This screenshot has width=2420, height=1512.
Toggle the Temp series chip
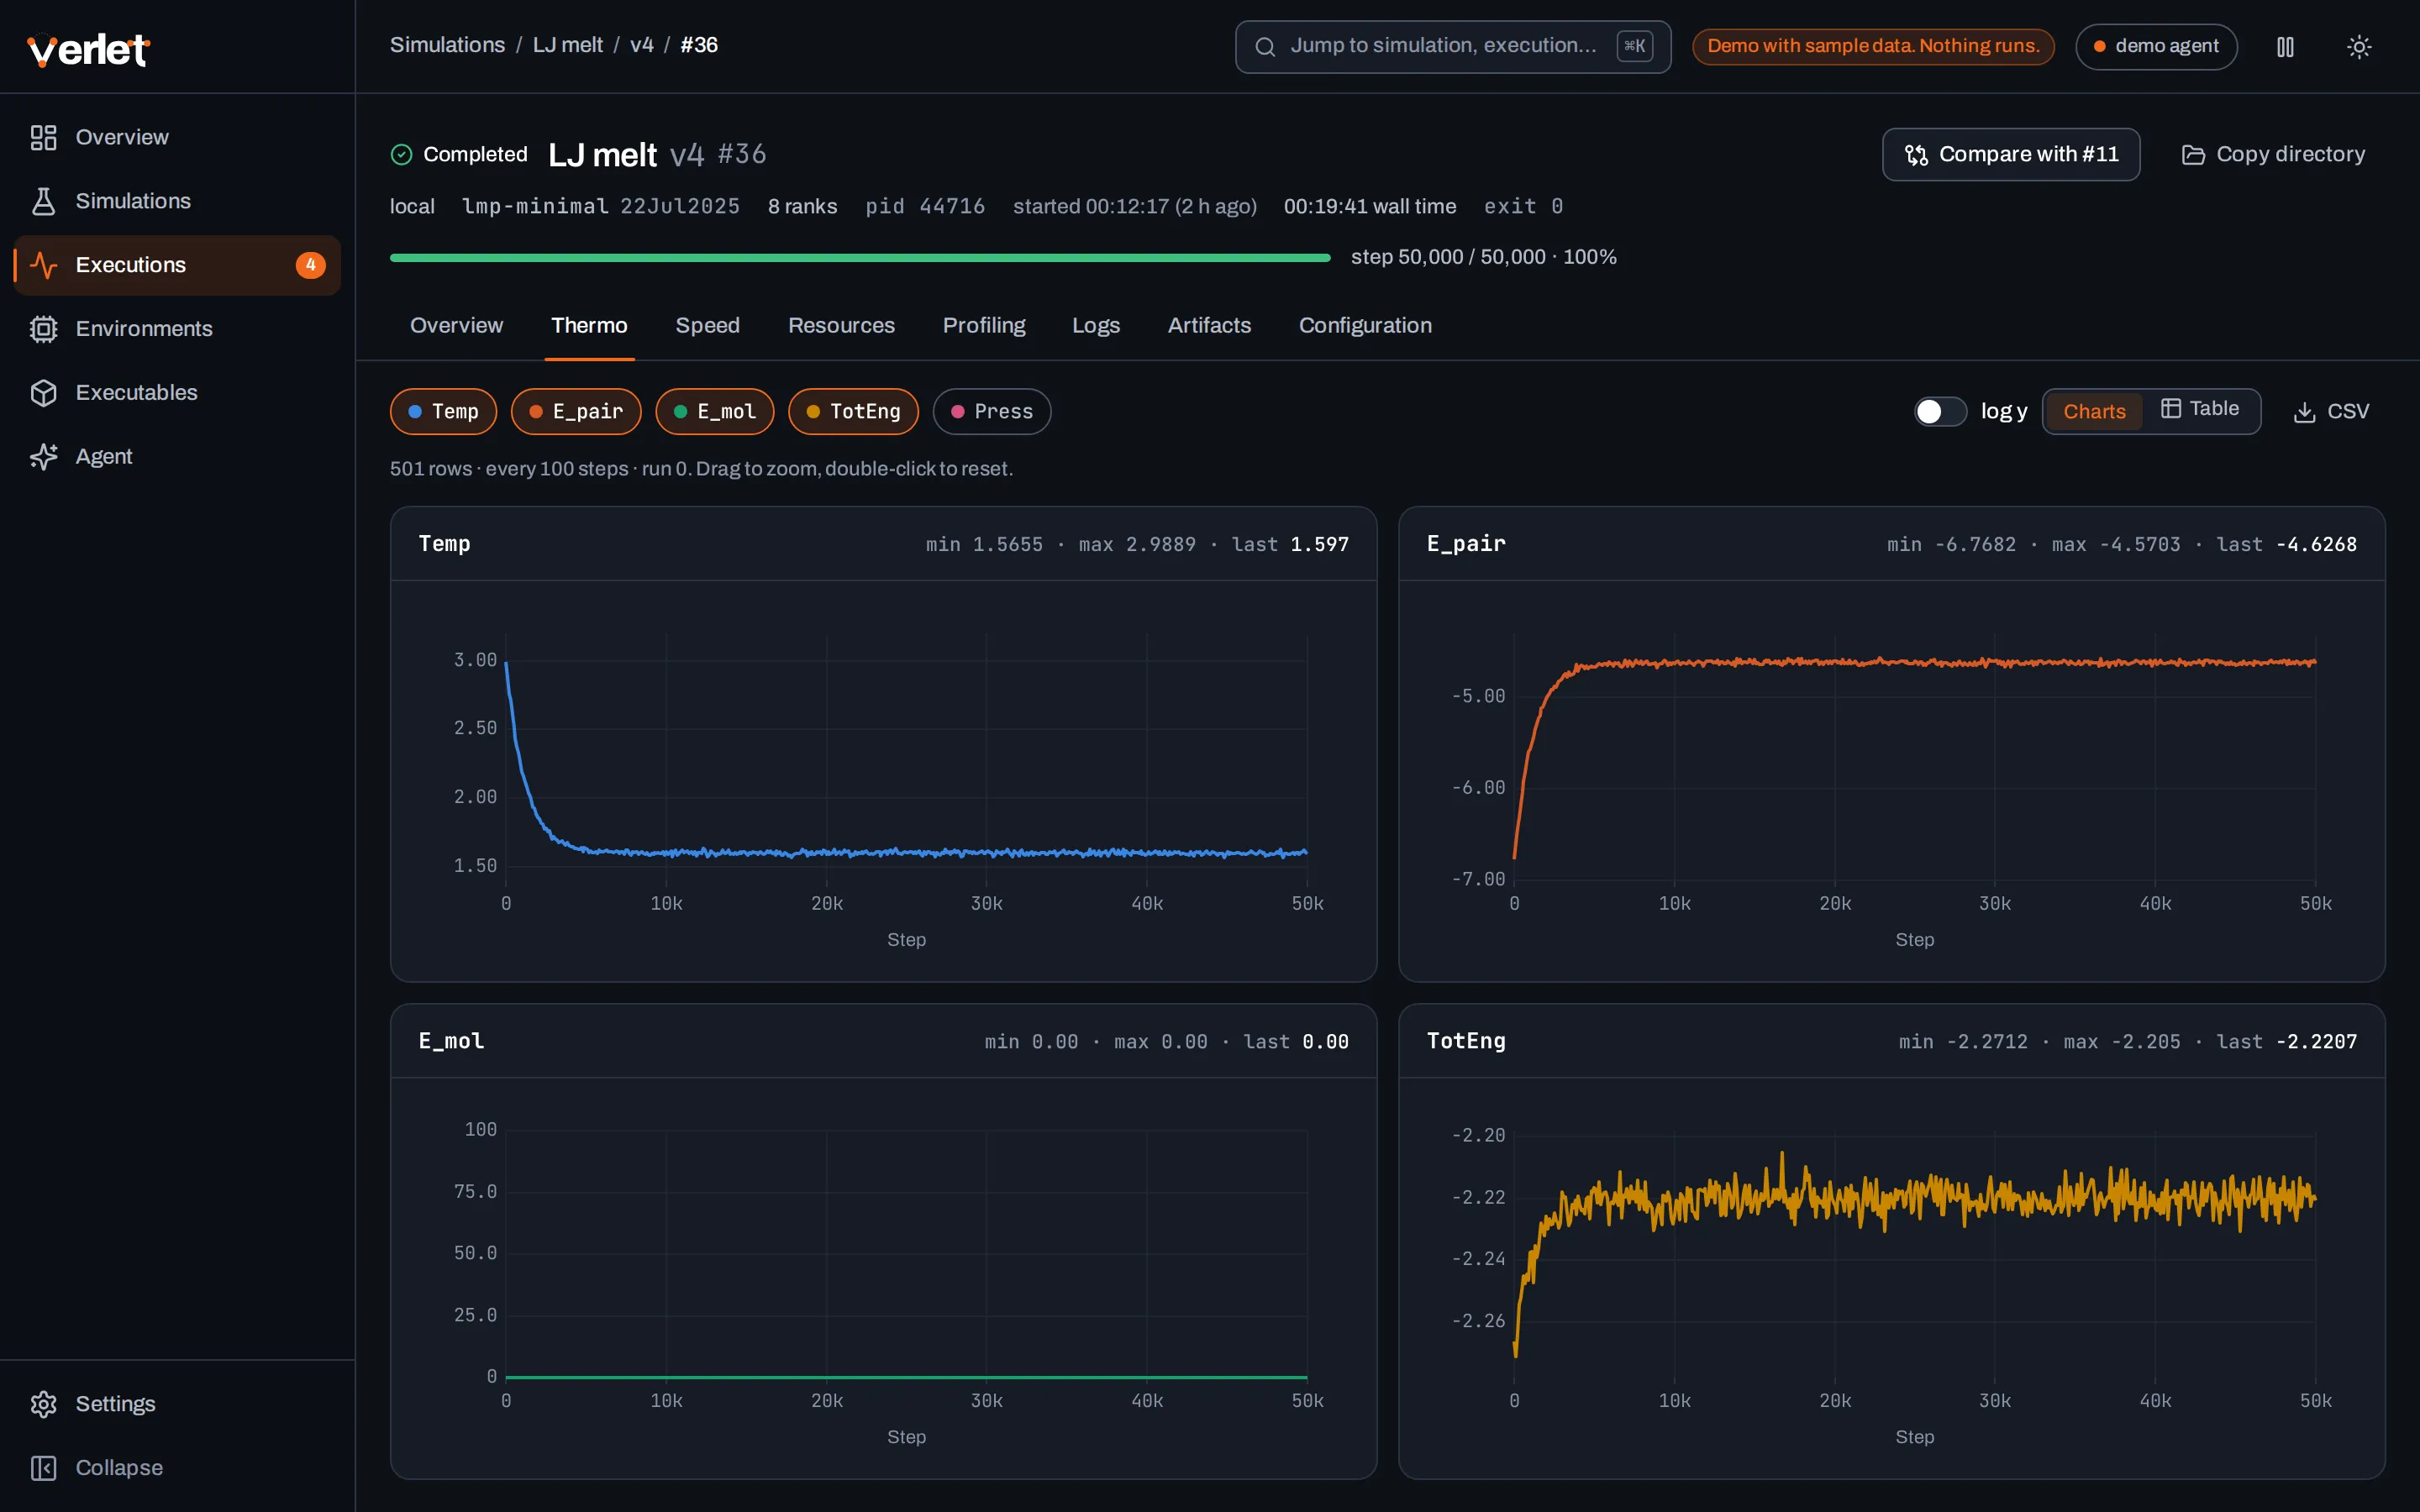(443, 412)
